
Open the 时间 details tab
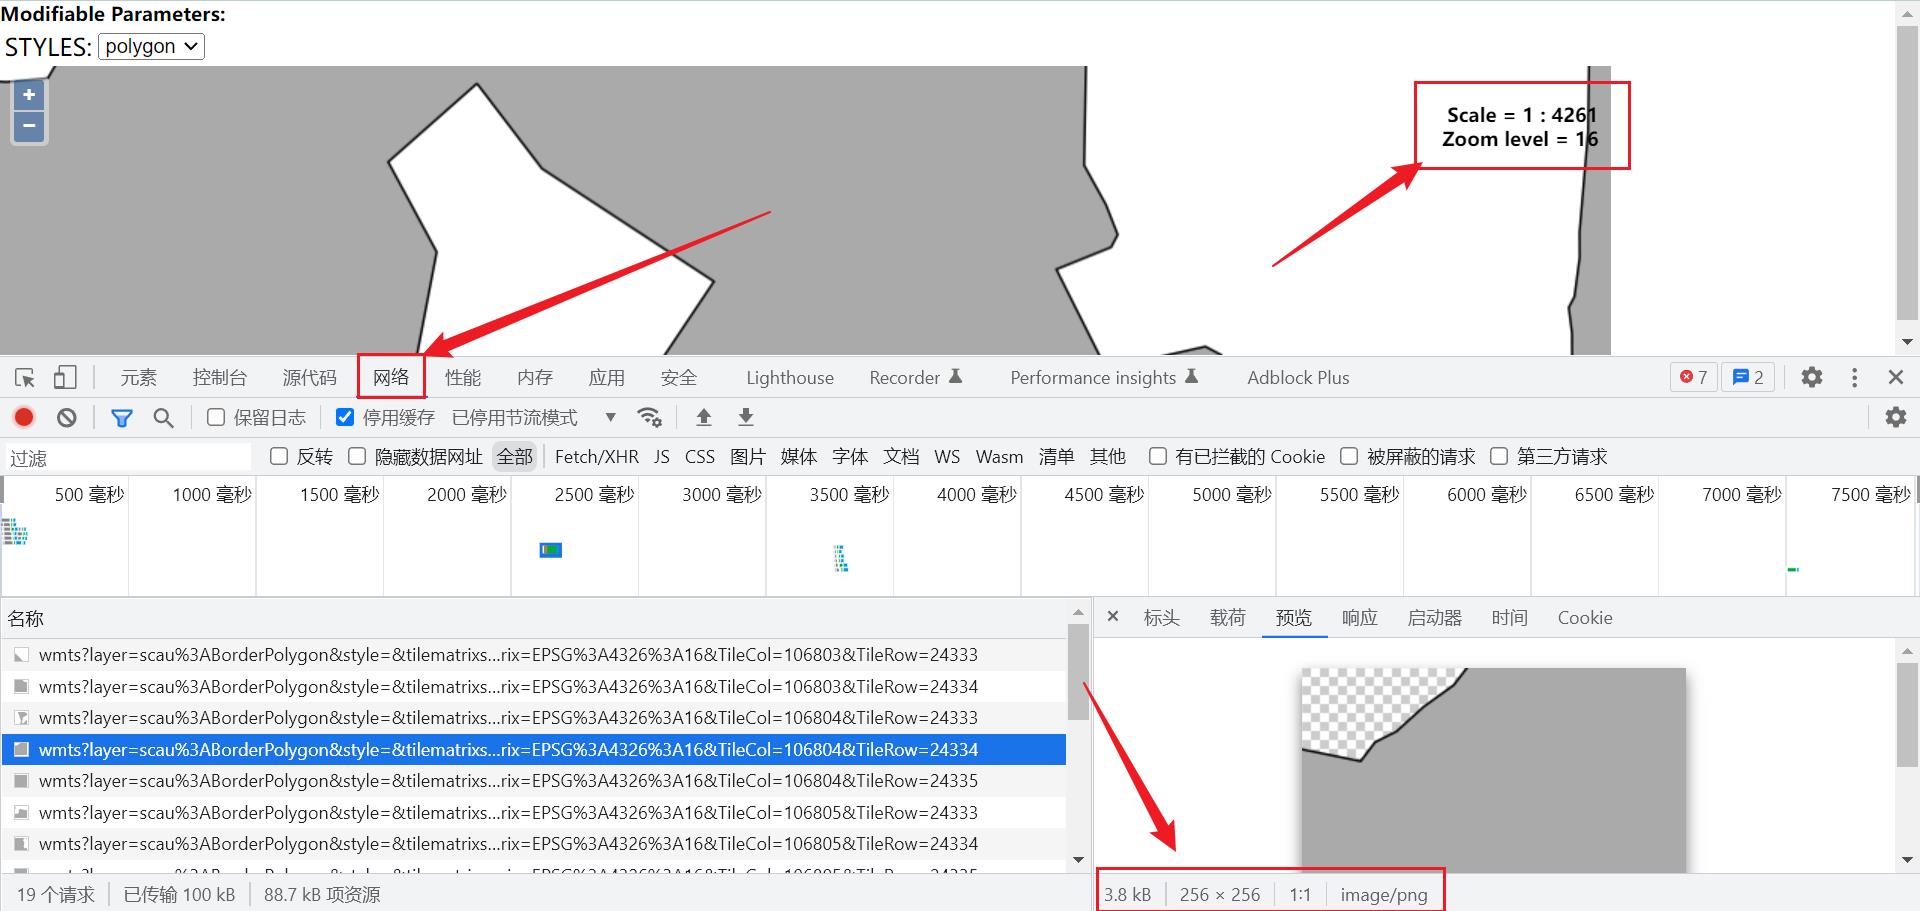pyautogui.click(x=1510, y=617)
